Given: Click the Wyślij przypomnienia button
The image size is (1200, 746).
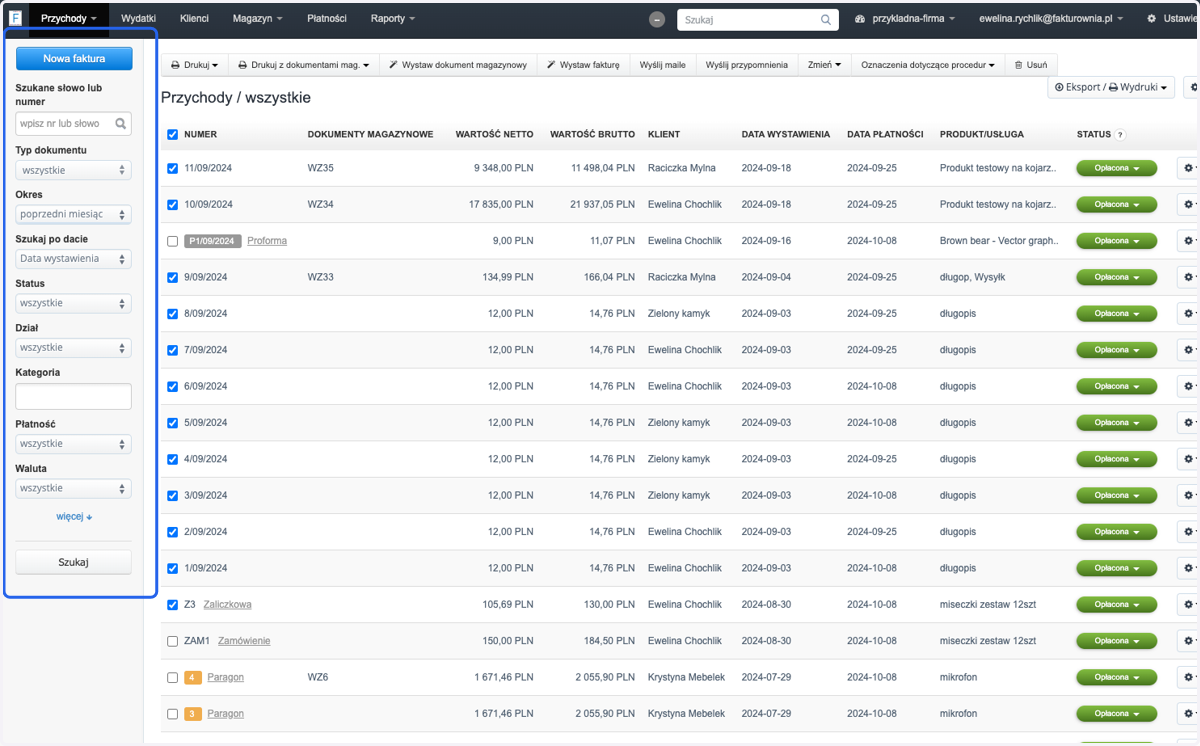Looking at the screenshot, I should [x=745, y=65].
